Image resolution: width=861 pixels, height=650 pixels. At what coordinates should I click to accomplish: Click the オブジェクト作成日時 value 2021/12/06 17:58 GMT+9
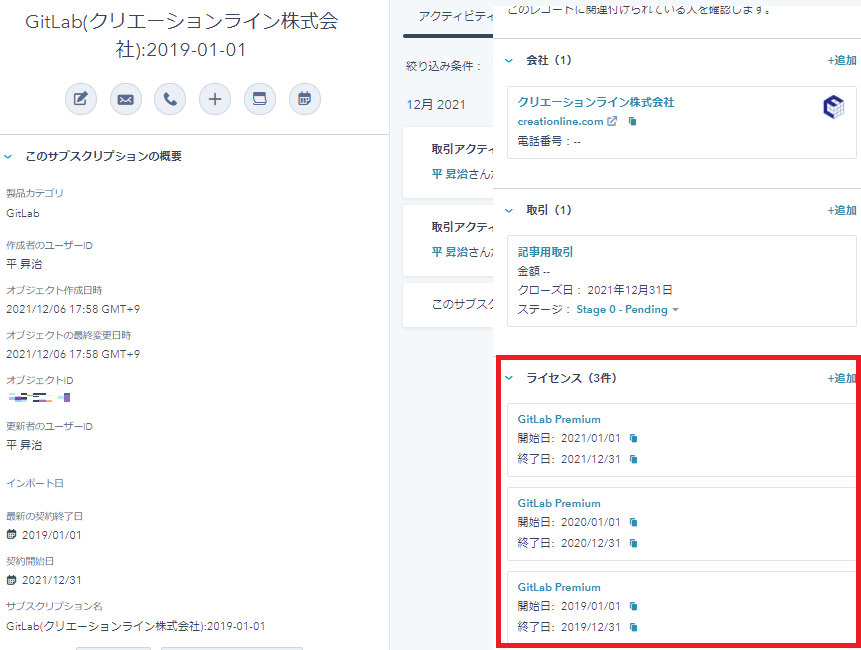point(73,309)
